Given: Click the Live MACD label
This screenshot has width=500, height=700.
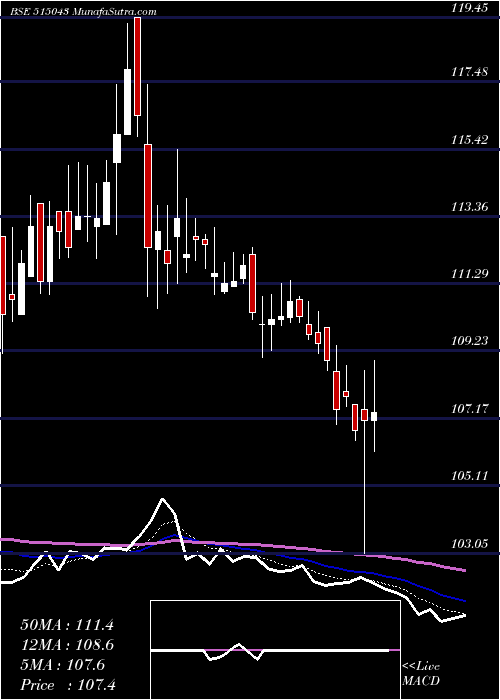Looking at the screenshot, I should tap(421, 674).
